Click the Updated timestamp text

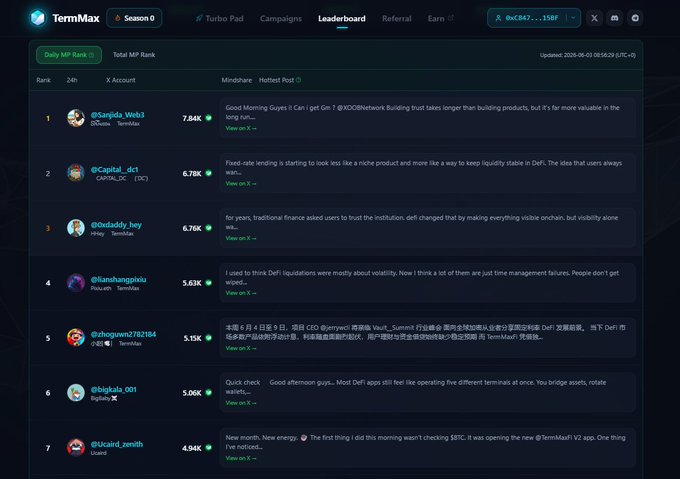pyautogui.click(x=588, y=55)
